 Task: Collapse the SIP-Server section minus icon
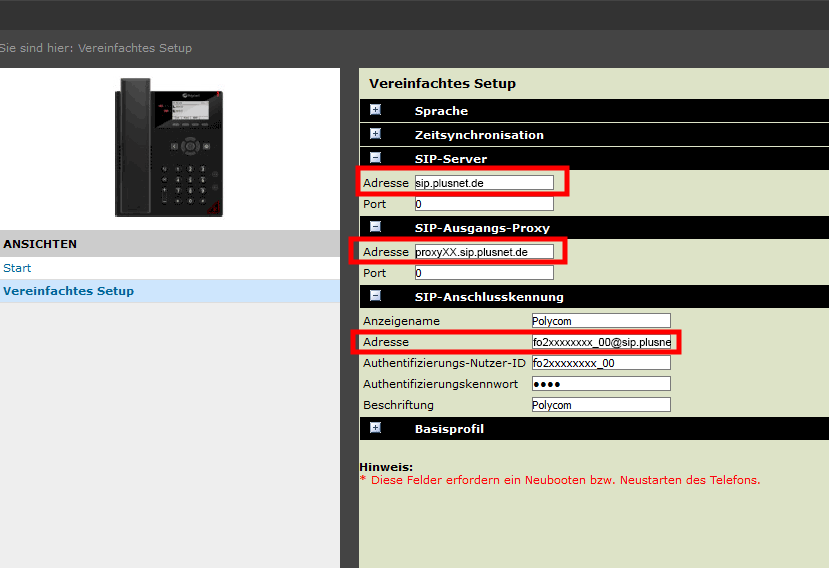pyautogui.click(x=375, y=158)
